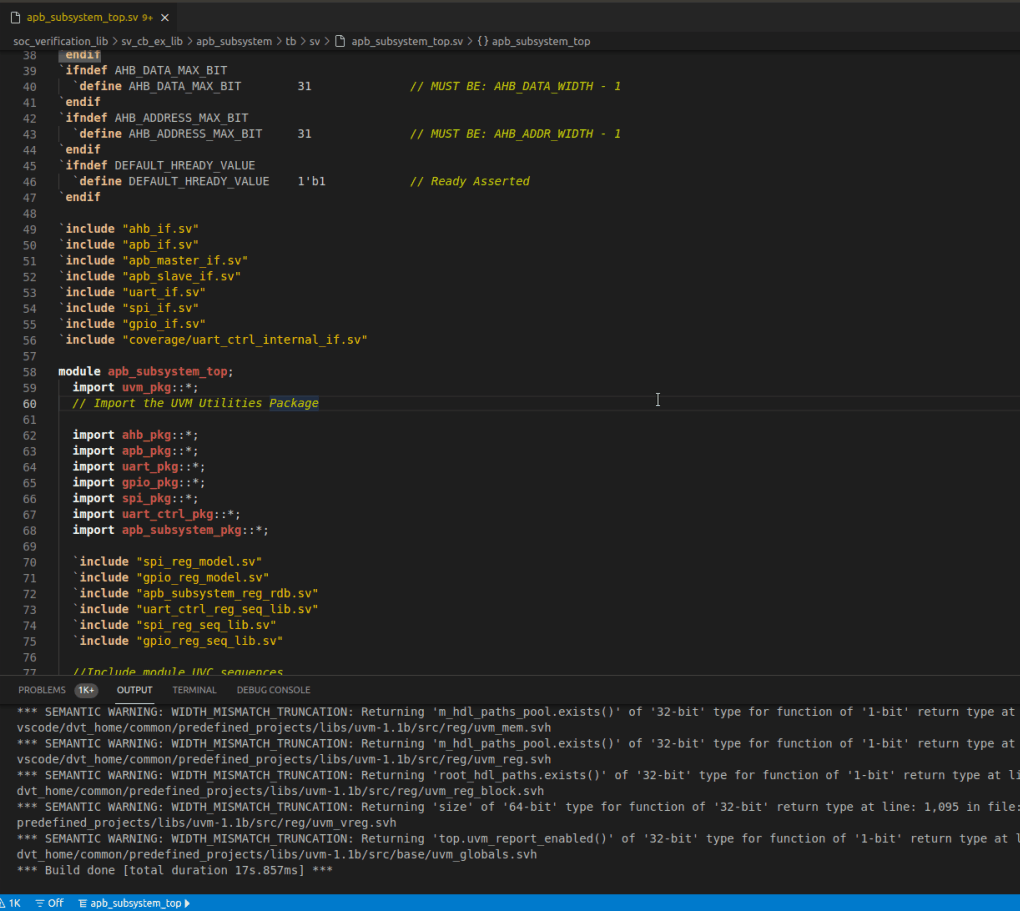Click the run arrow beside apb_subsystem_top in status bar

188,903
